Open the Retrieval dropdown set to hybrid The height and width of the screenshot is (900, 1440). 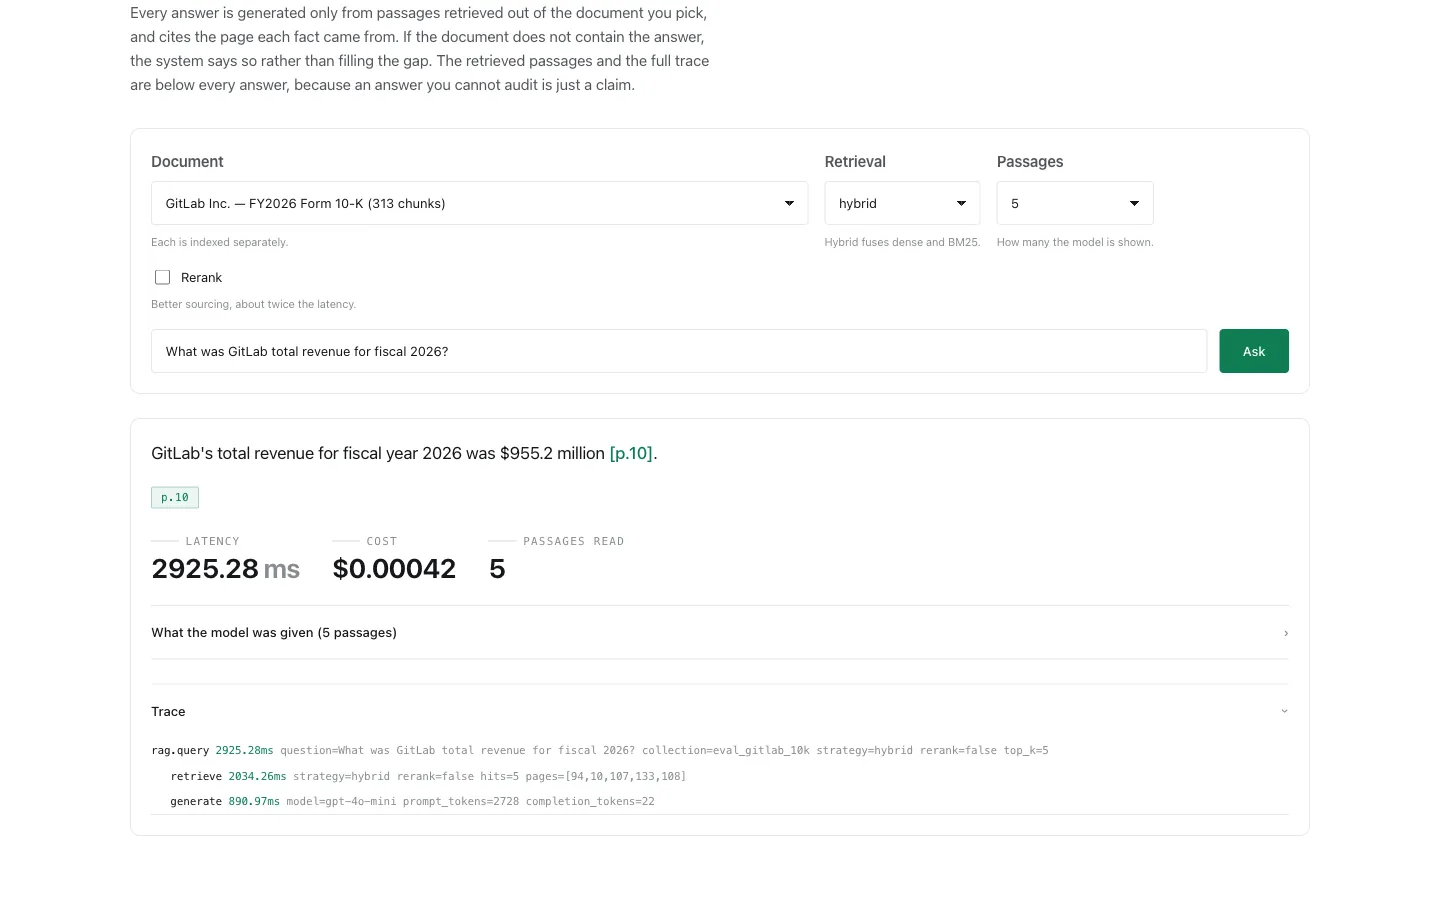902,203
